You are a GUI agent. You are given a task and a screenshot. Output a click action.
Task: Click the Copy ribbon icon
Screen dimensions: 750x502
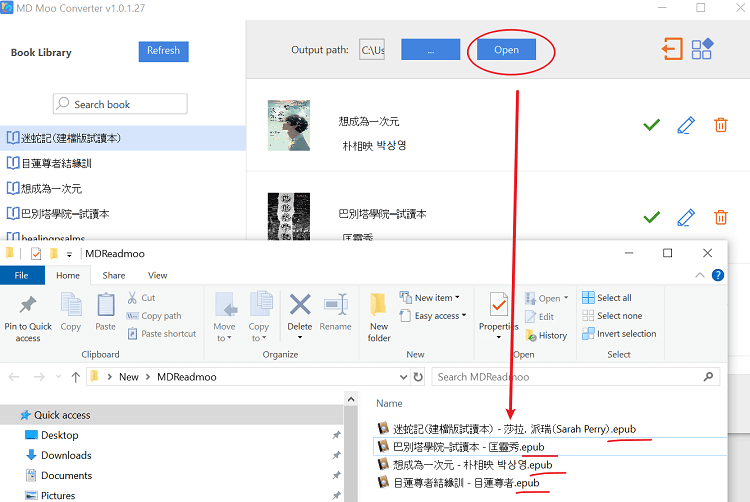(x=71, y=305)
